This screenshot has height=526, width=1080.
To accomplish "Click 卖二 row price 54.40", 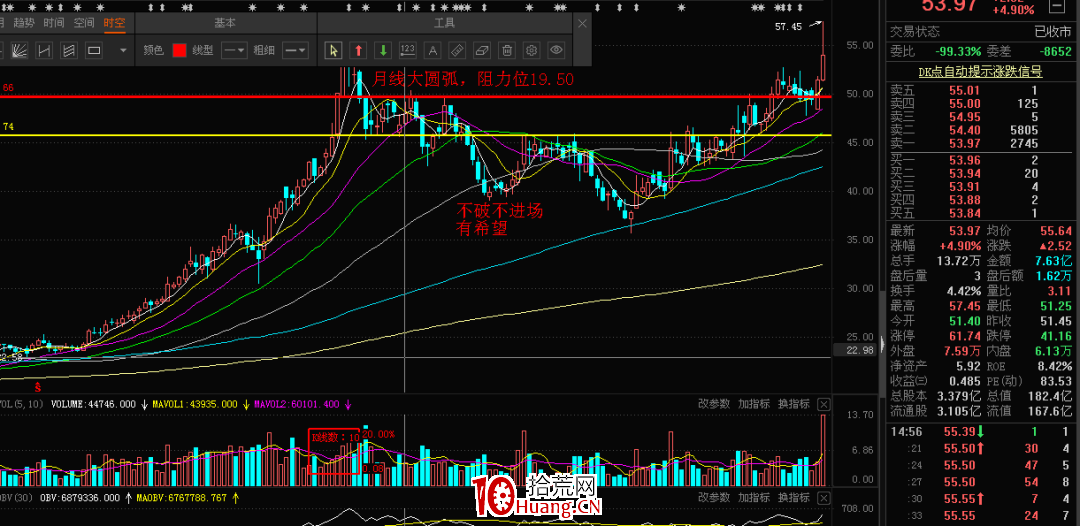I will point(963,129).
